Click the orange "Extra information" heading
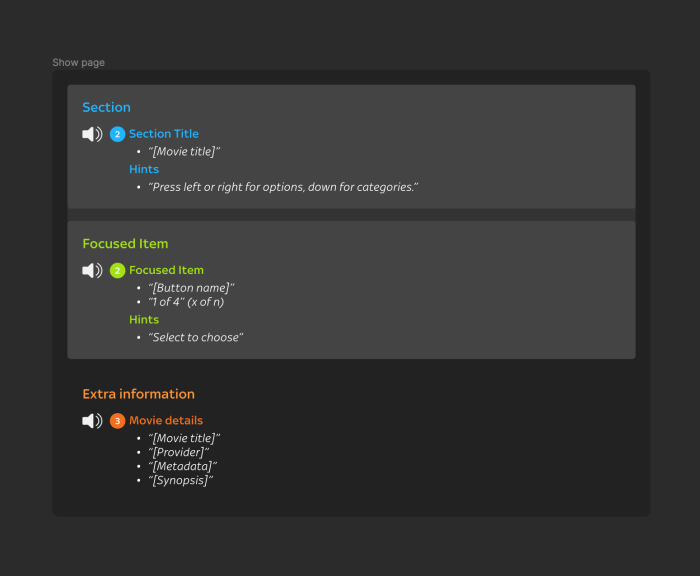The width and height of the screenshot is (700, 576). tap(138, 394)
